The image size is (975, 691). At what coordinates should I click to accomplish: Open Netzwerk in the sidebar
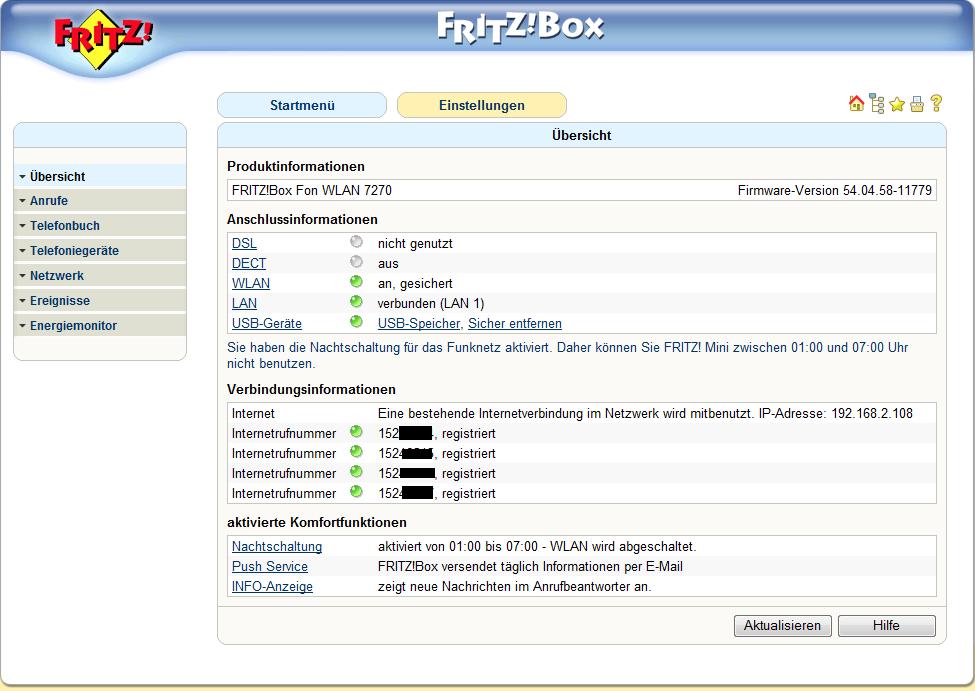pyautogui.click(x=100, y=276)
